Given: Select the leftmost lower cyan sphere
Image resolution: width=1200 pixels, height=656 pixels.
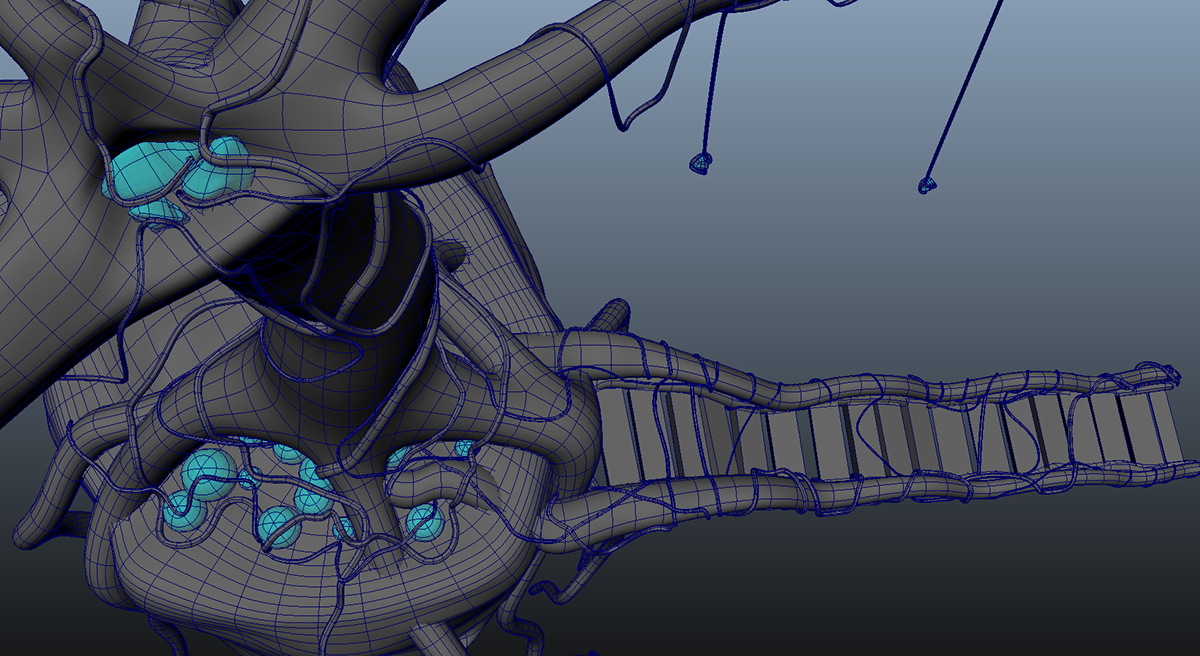Looking at the screenshot, I should point(182,510).
